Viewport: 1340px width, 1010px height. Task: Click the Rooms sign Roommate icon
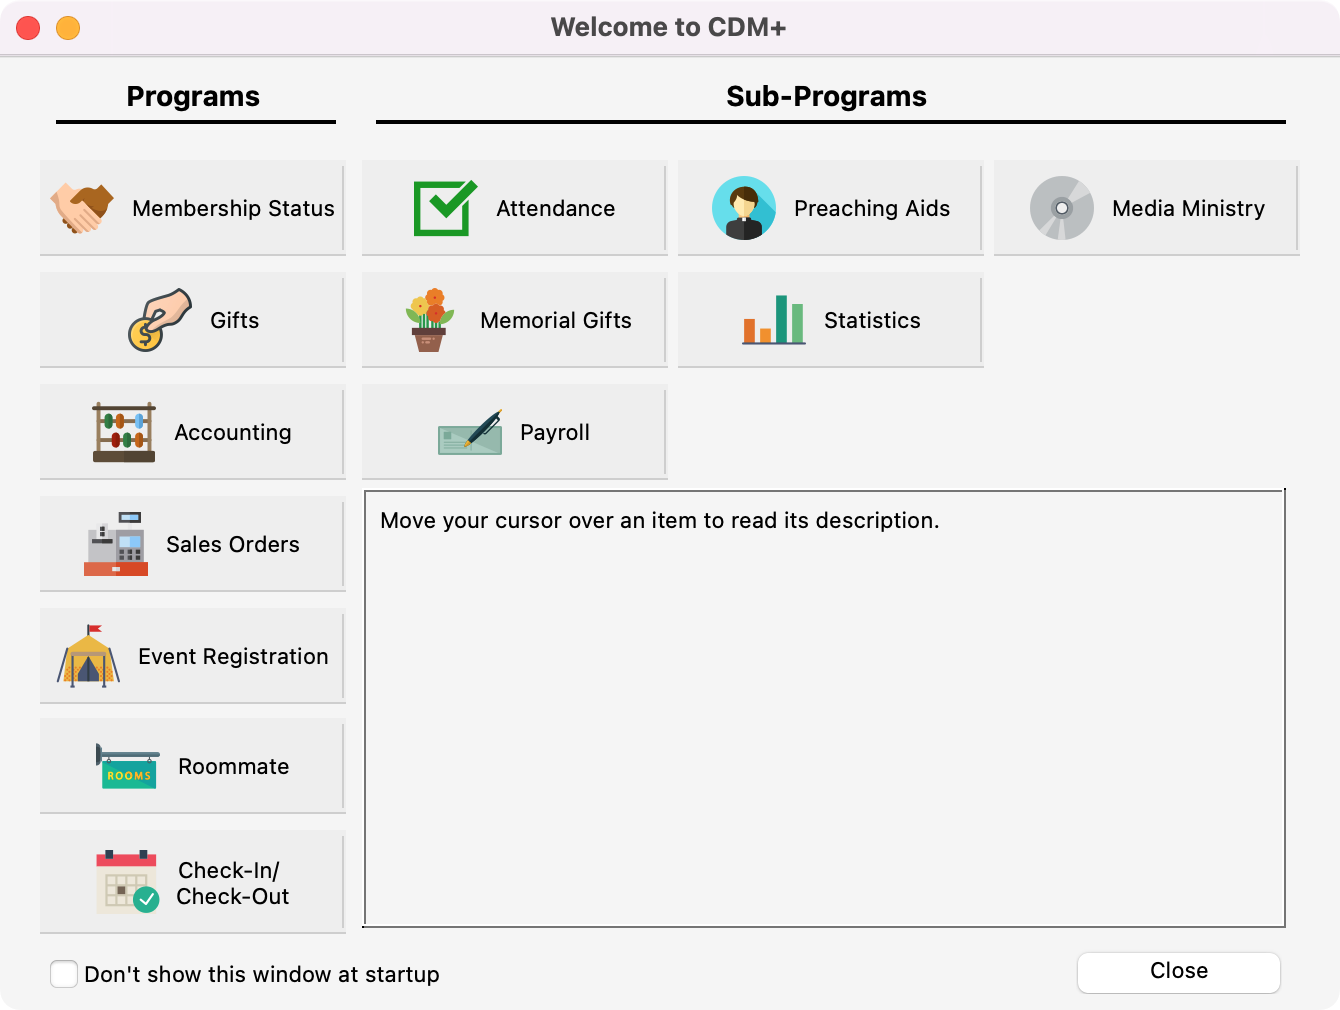[x=127, y=766]
